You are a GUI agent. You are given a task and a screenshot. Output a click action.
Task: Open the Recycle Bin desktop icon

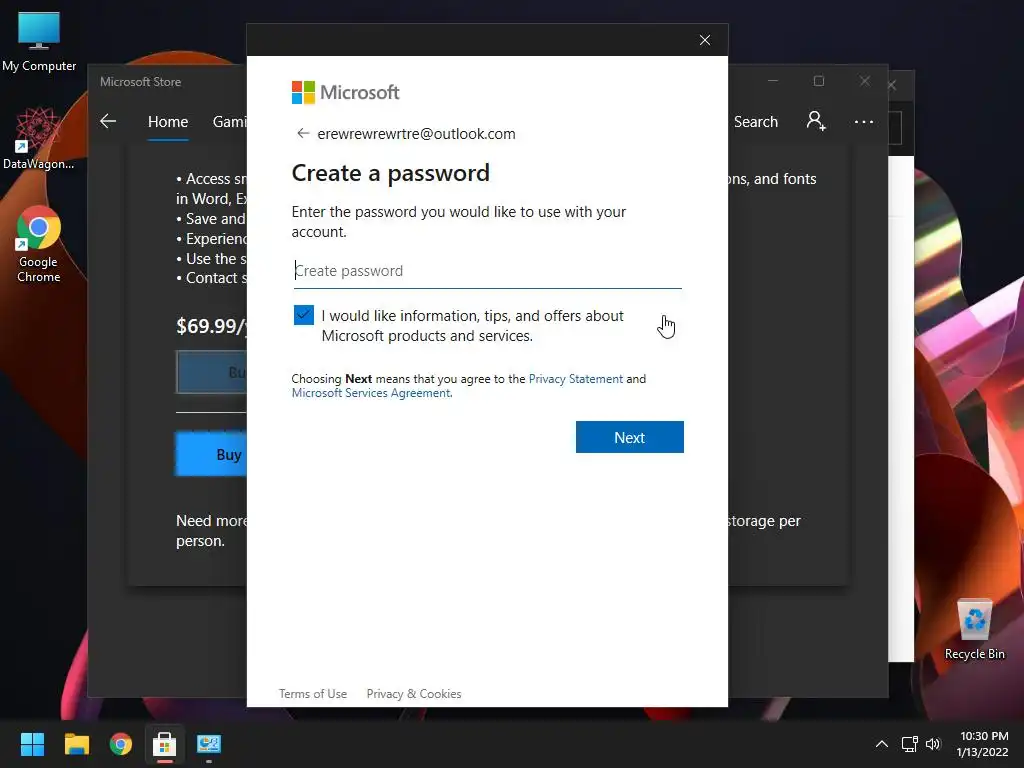click(x=974, y=629)
